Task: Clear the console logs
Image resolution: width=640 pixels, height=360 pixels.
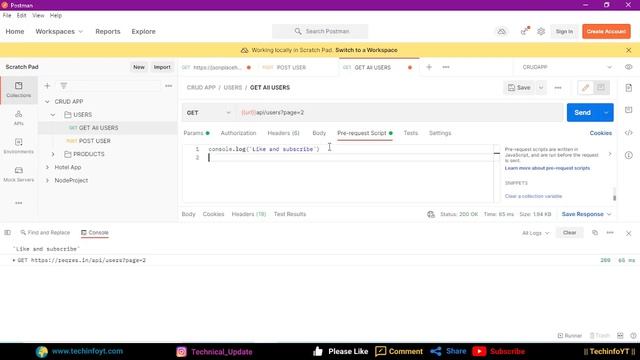Action: point(569,233)
